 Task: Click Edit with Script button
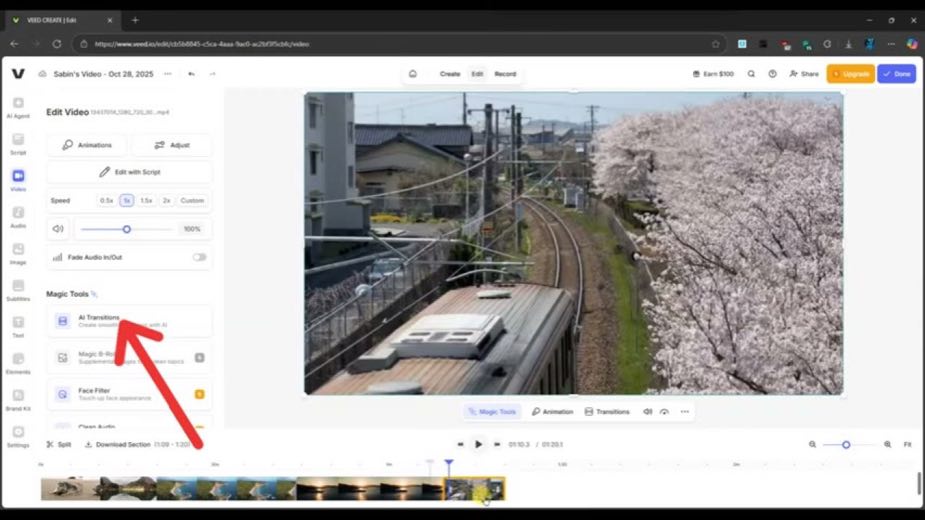point(129,172)
